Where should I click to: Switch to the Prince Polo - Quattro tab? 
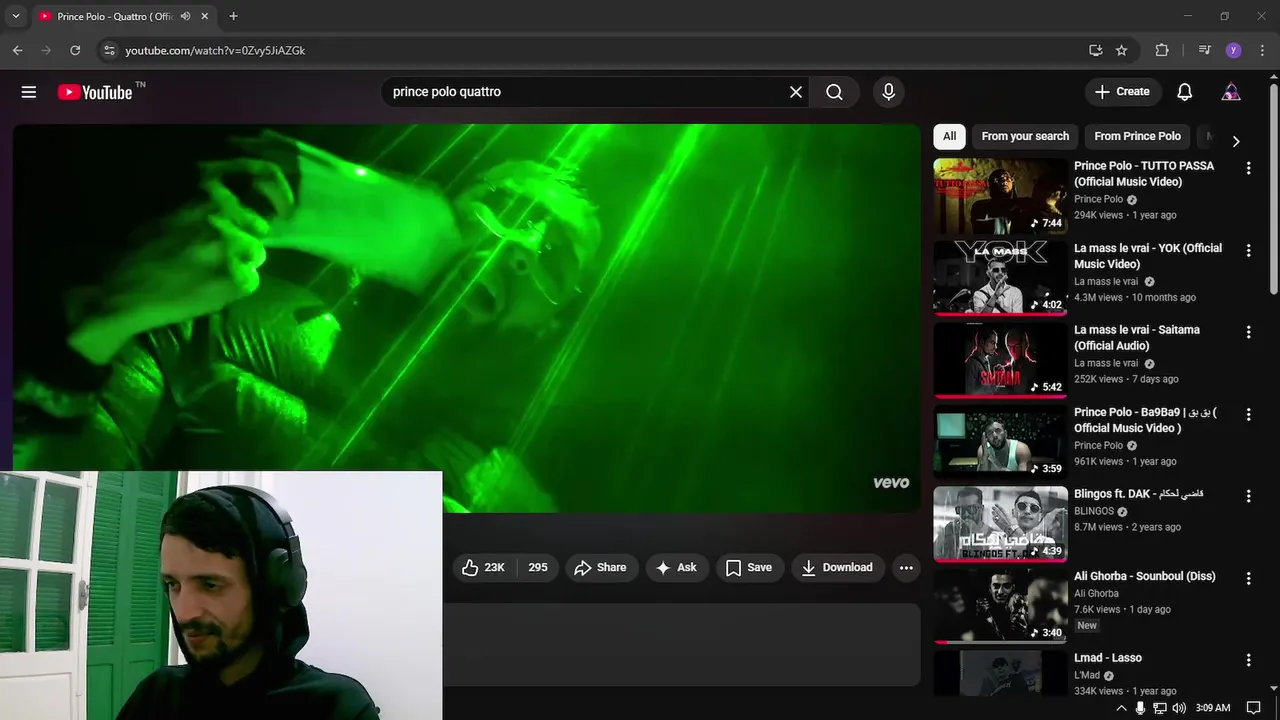tap(115, 16)
